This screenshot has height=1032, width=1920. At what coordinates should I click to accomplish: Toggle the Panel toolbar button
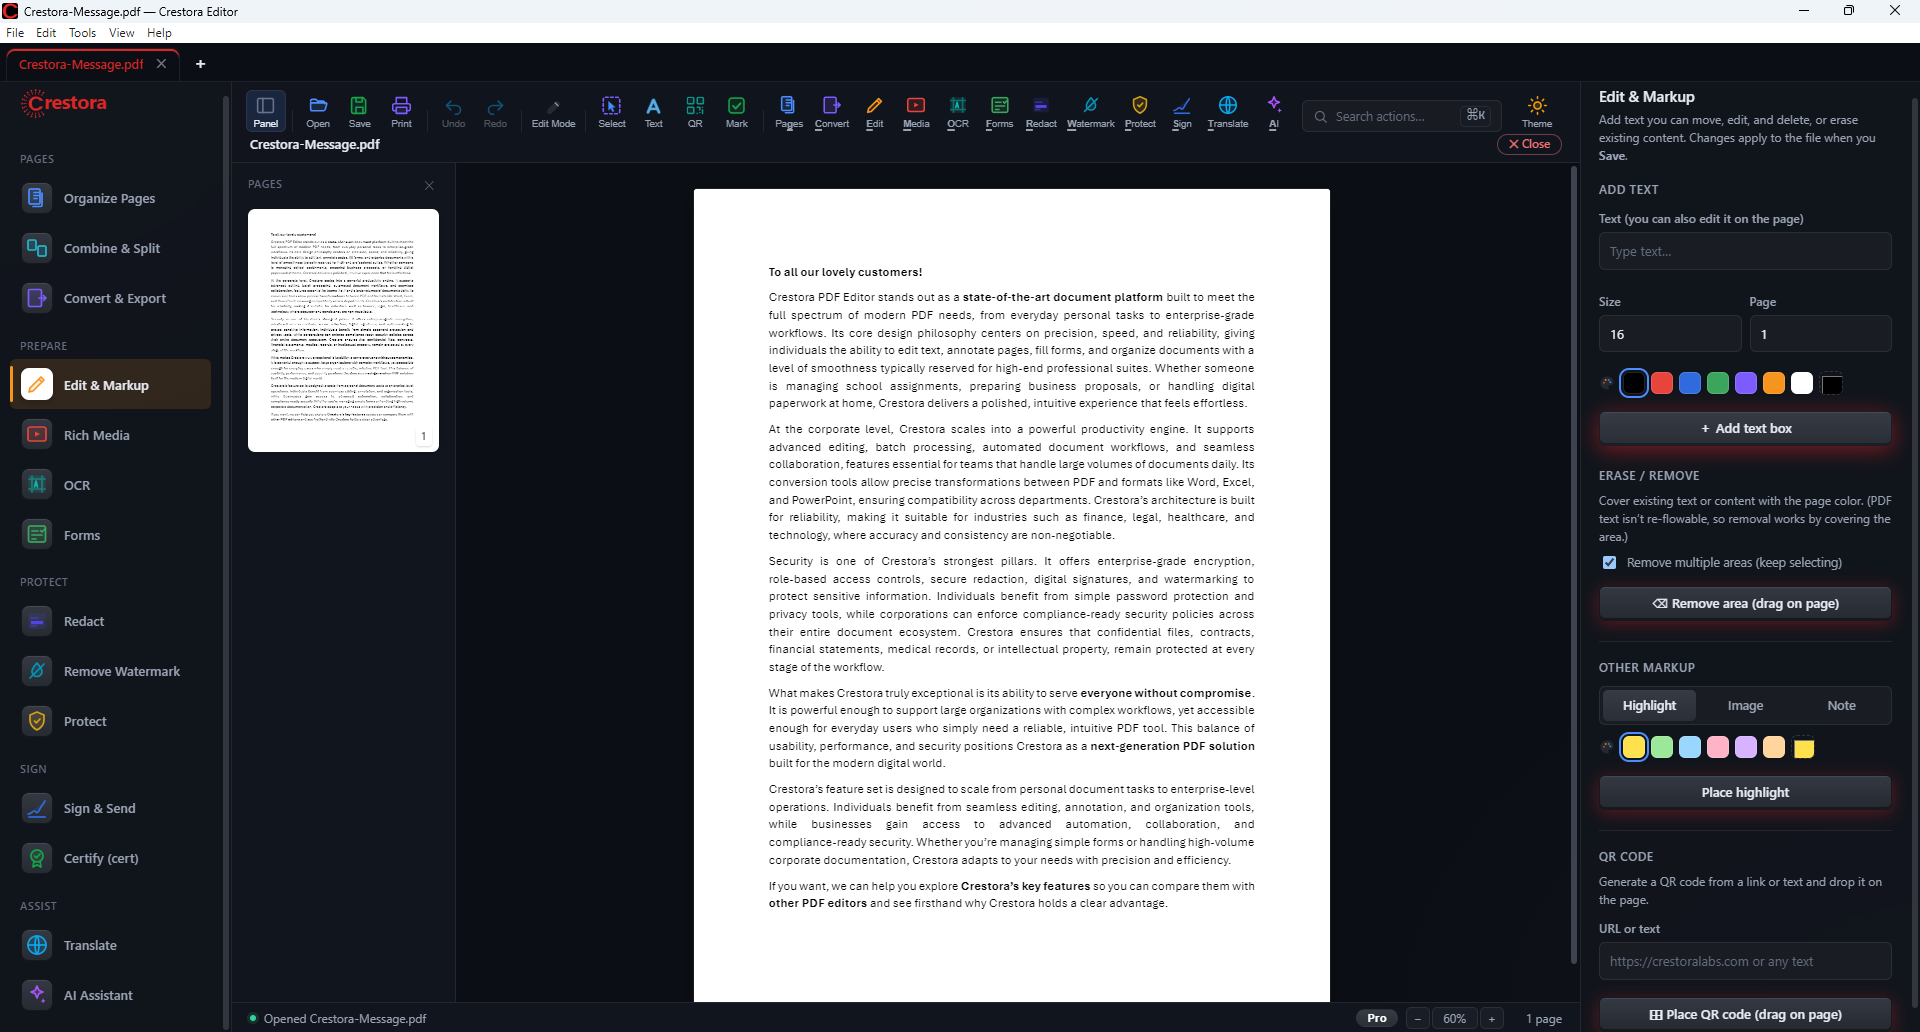pyautogui.click(x=266, y=111)
